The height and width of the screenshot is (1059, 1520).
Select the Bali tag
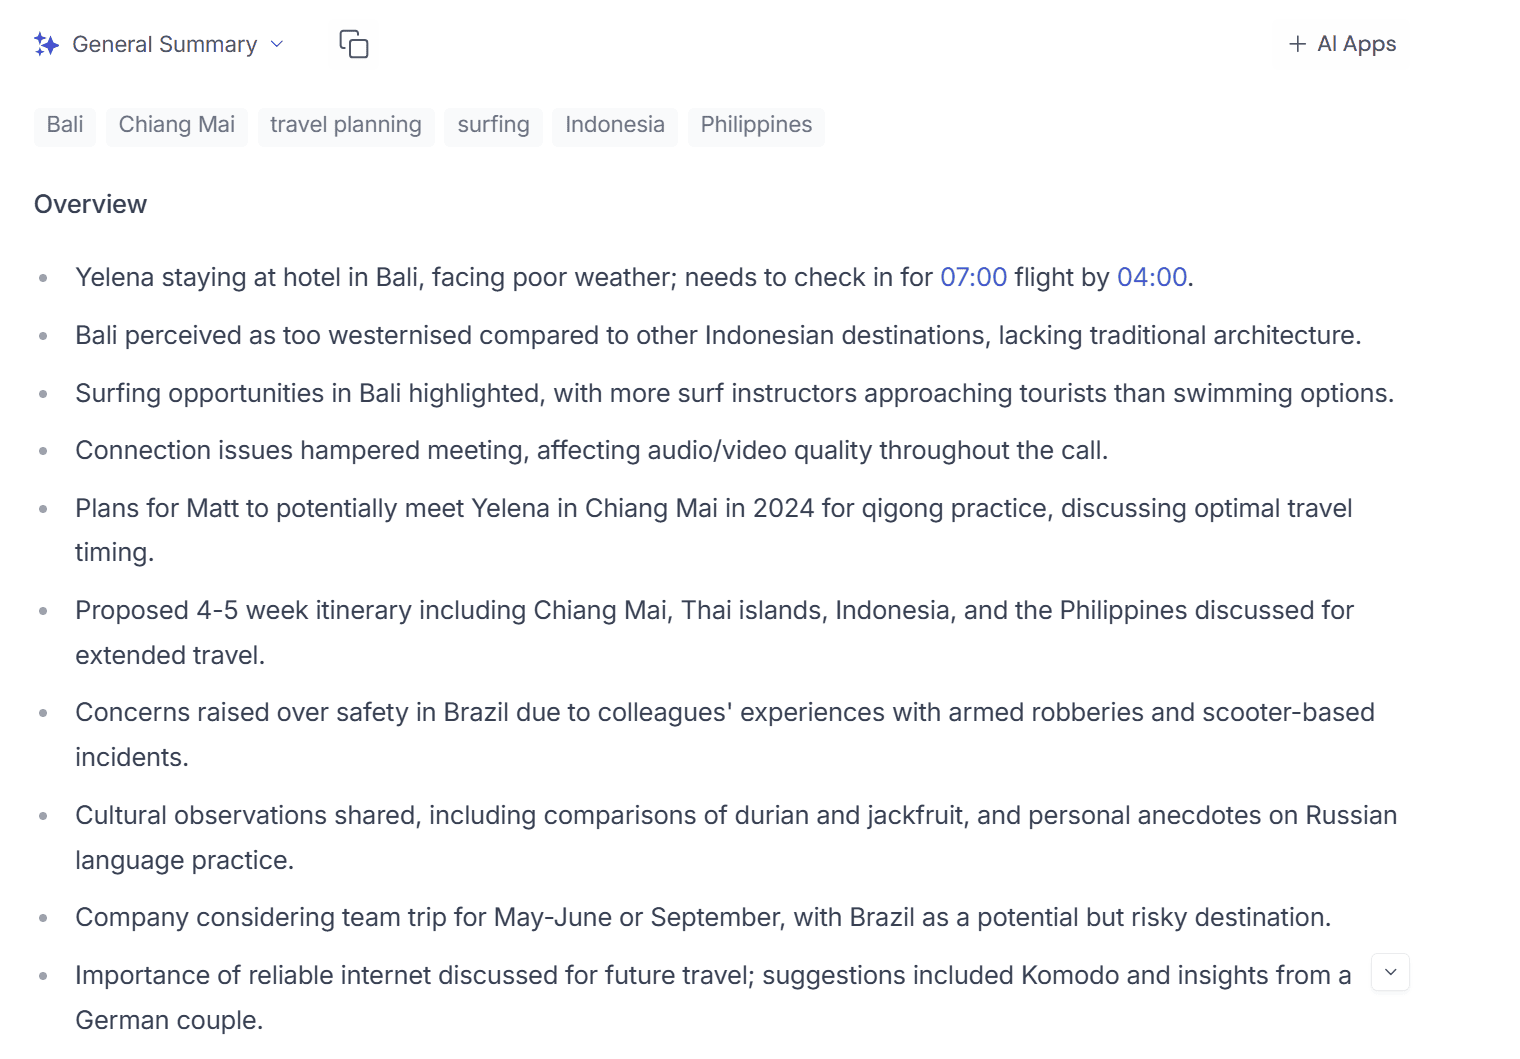tap(65, 125)
